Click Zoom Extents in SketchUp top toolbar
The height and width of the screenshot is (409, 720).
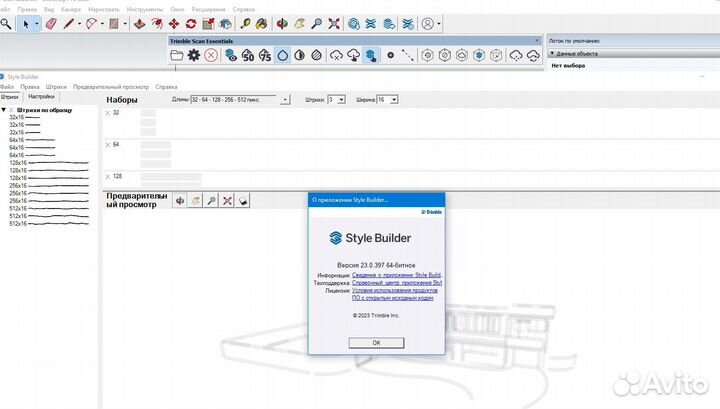click(x=334, y=24)
